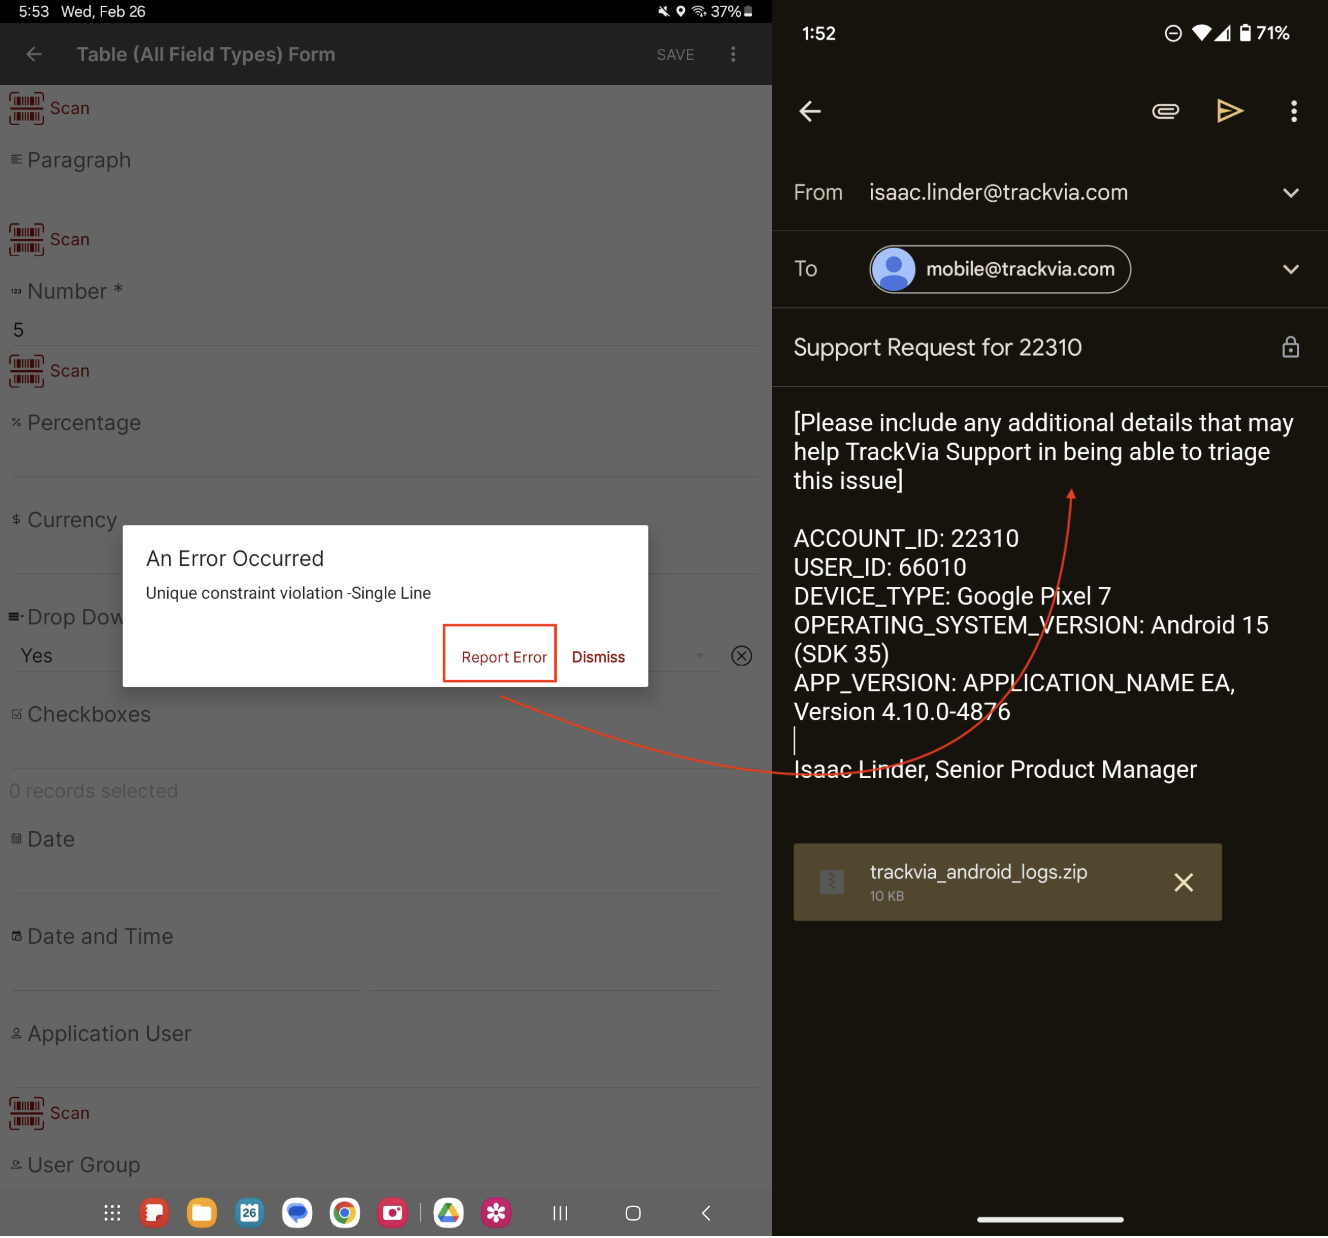The width and height of the screenshot is (1328, 1238).
Task: Send the support request email
Action: point(1230,111)
